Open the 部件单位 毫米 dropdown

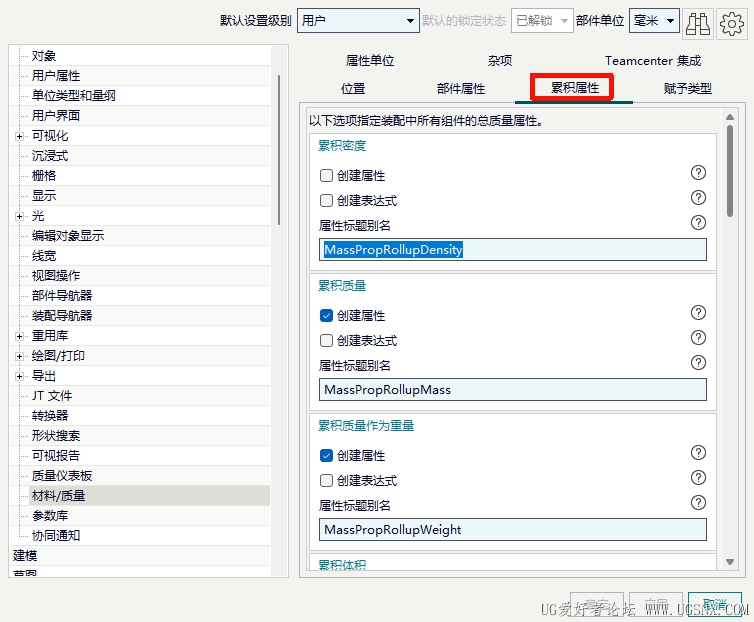point(654,21)
